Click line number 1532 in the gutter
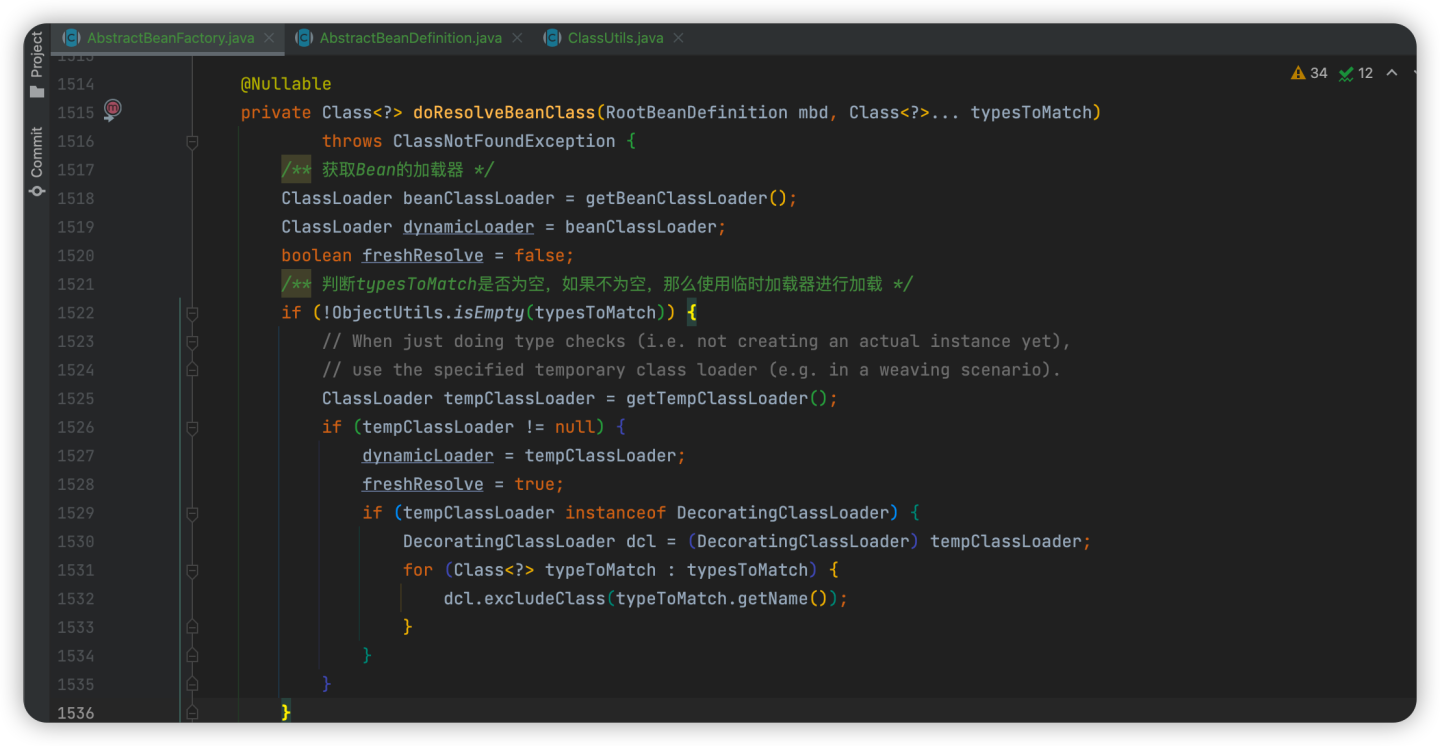Screen dimensions: 1440x746 [x=75, y=598]
